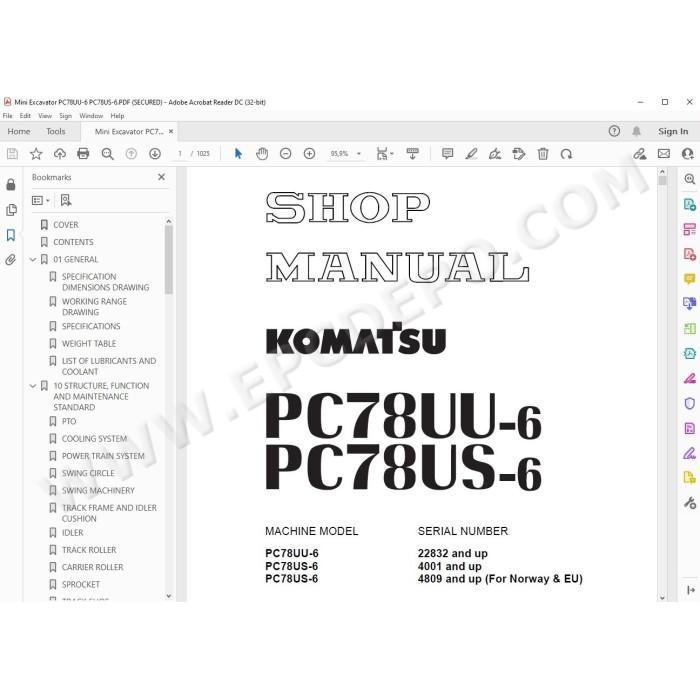Zoom out with the minus icon
Viewport: 700px width, 700px height.
click(286, 154)
